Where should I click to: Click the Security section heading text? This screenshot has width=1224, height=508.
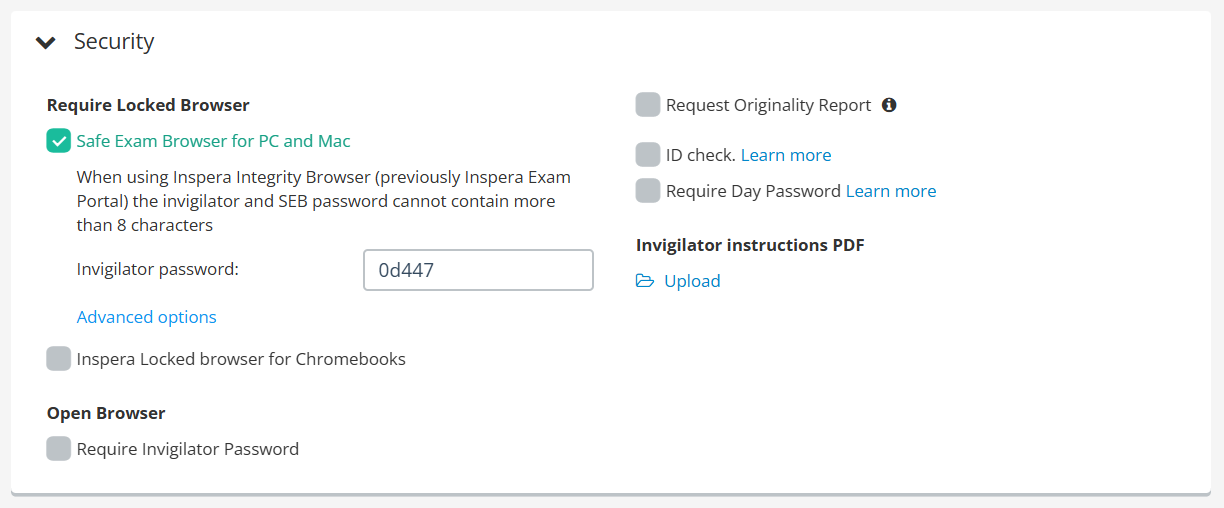coord(114,41)
